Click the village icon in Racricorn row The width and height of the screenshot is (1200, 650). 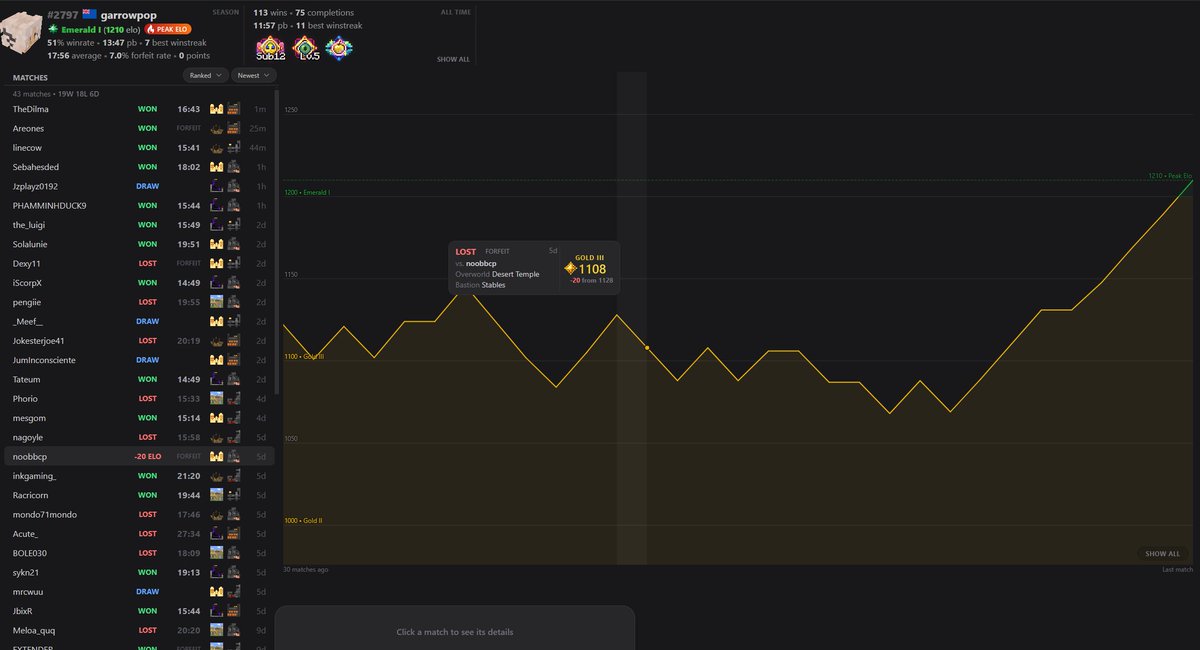coord(216,495)
